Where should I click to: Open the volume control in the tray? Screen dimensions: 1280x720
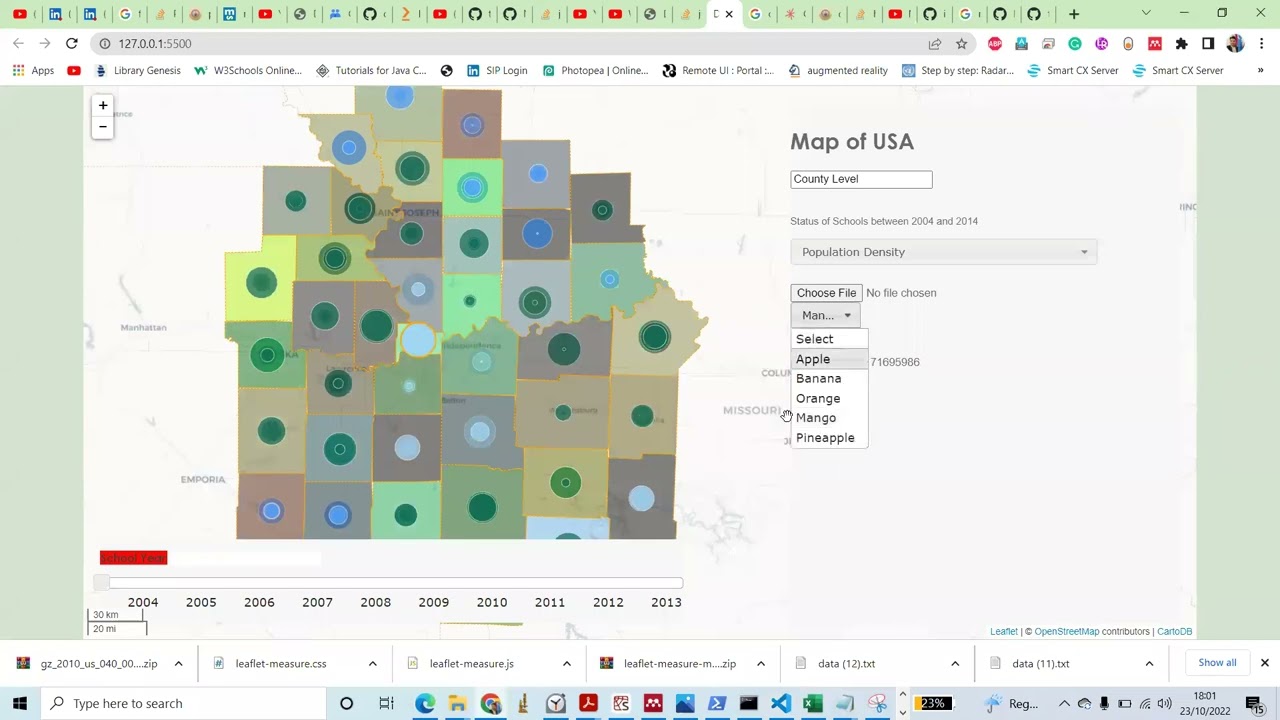pyautogui.click(x=1164, y=704)
